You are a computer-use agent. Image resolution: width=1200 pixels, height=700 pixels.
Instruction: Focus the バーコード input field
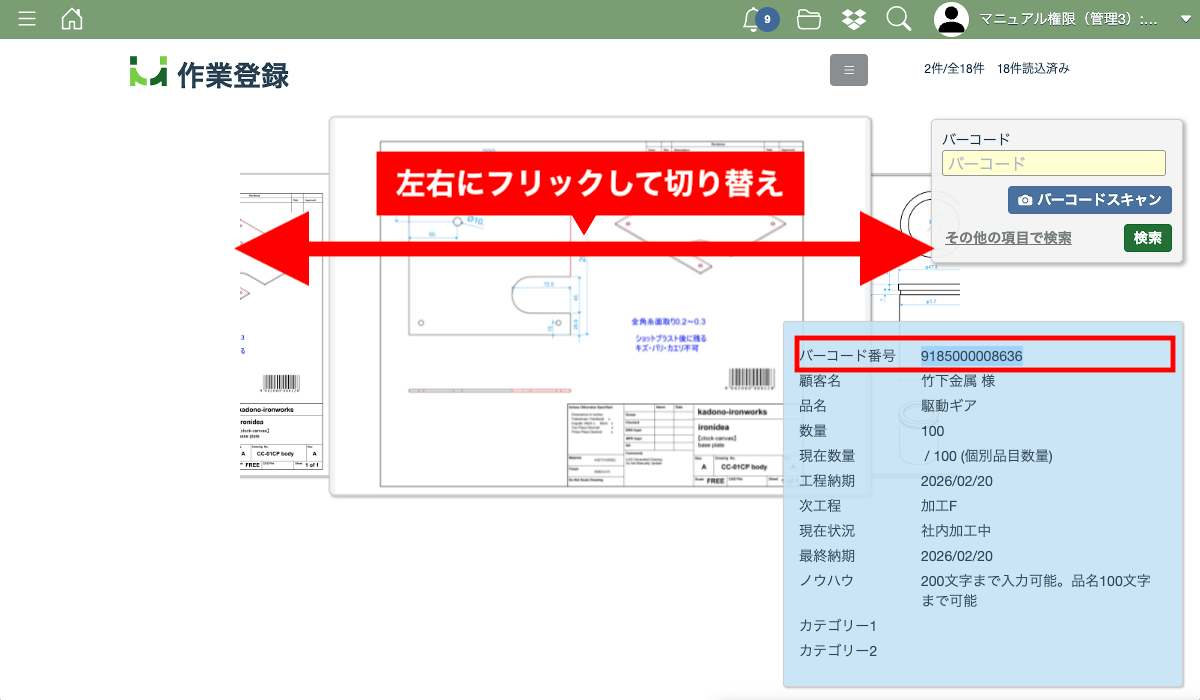1054,163
